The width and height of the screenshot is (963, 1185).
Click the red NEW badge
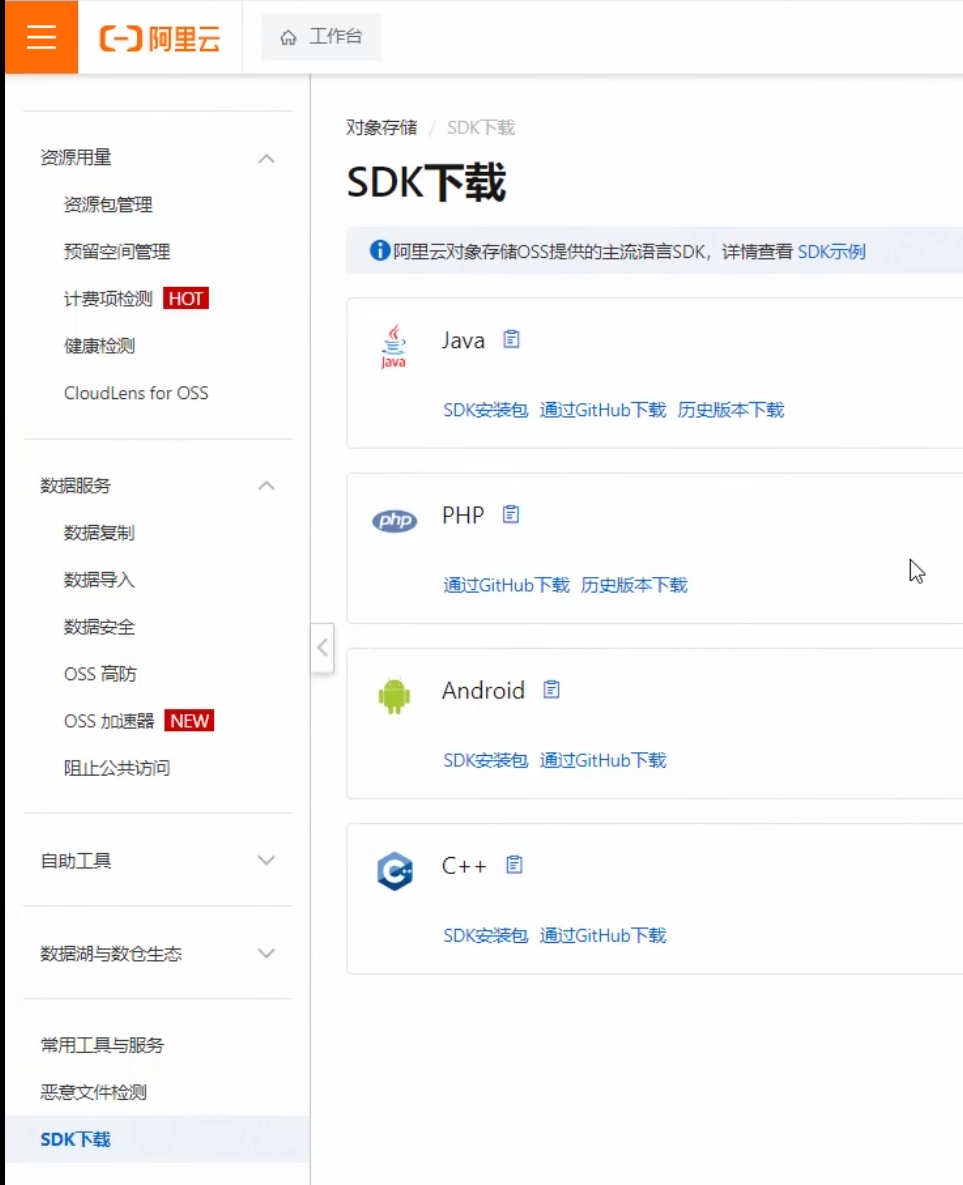[190, 721]
